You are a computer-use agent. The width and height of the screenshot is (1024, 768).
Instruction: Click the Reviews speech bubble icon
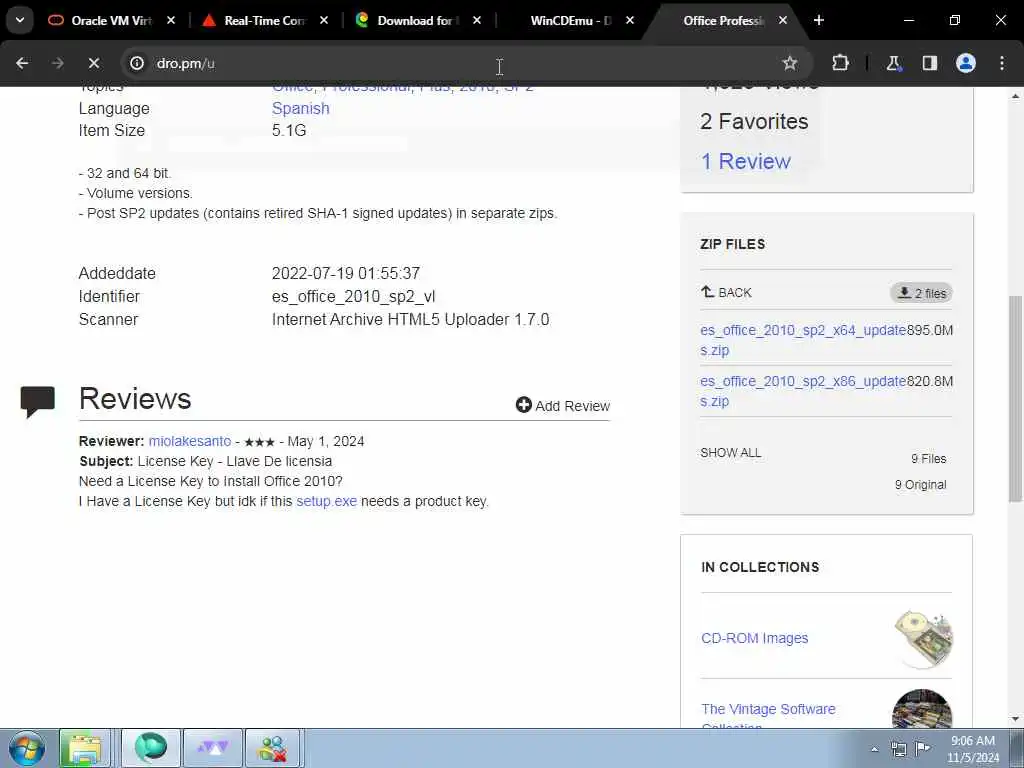point(37,401)
